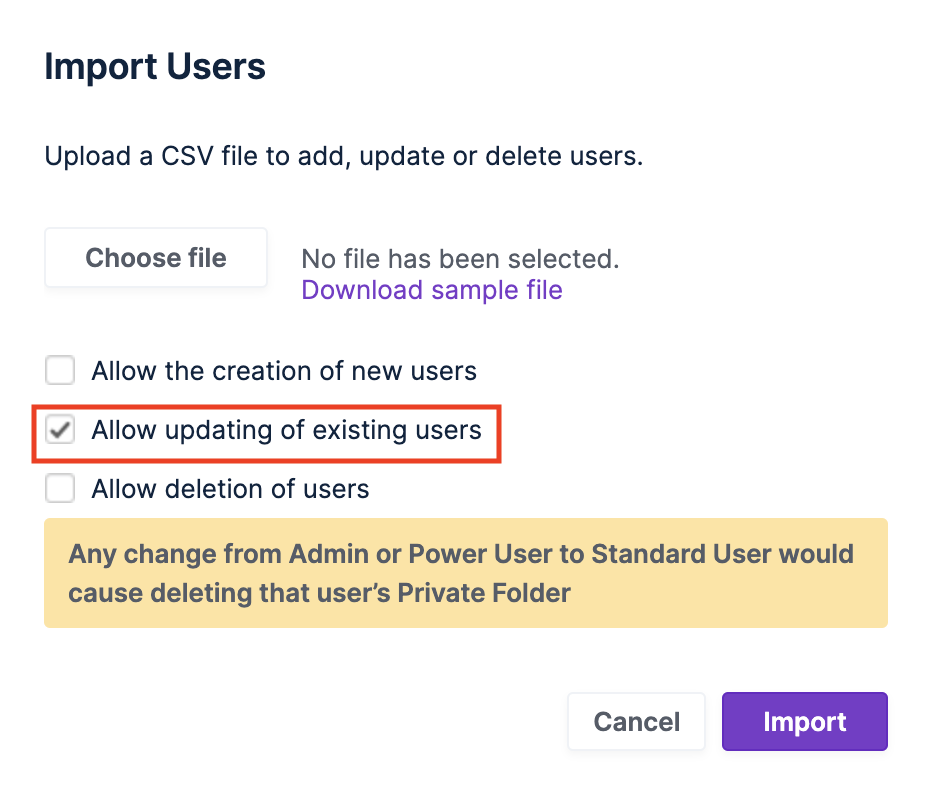Screen dimensions: 932x794
Task: Select the yellow Private Folder warning banner
Action: (466, 572)
